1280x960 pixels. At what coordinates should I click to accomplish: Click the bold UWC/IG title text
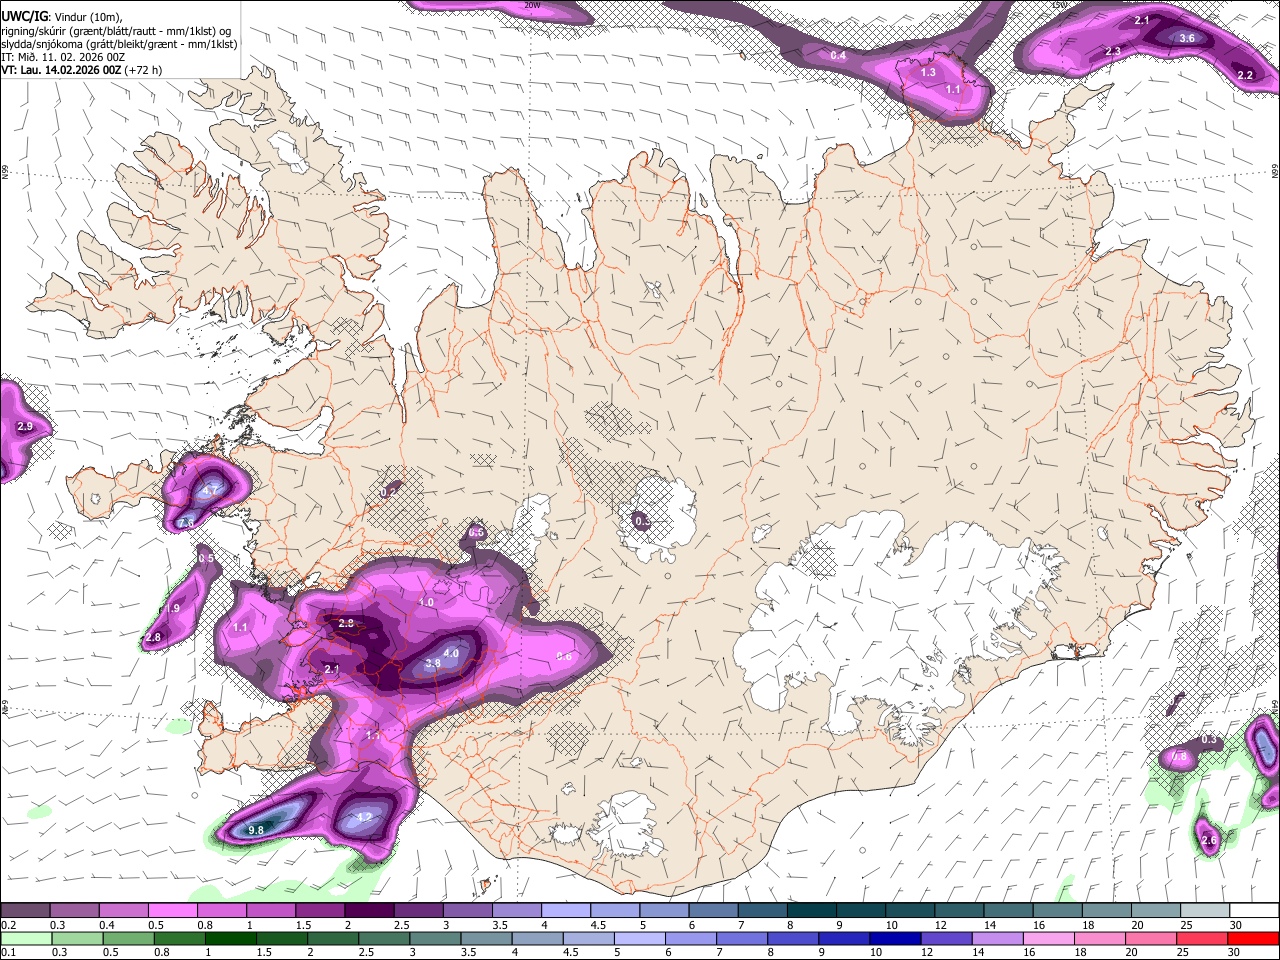pos(23,16)
